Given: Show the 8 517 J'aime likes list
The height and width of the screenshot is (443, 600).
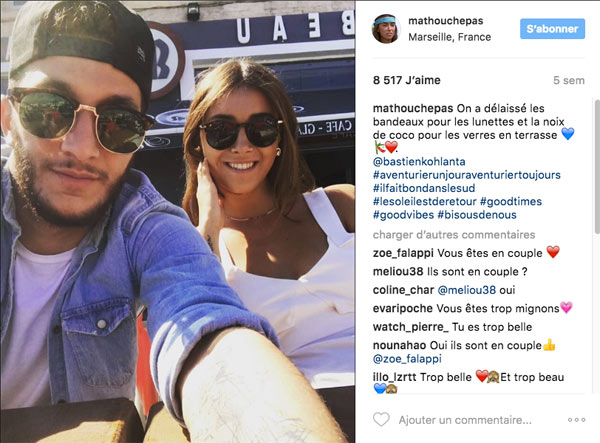Looking at the screenshot, I should [407, 80].
